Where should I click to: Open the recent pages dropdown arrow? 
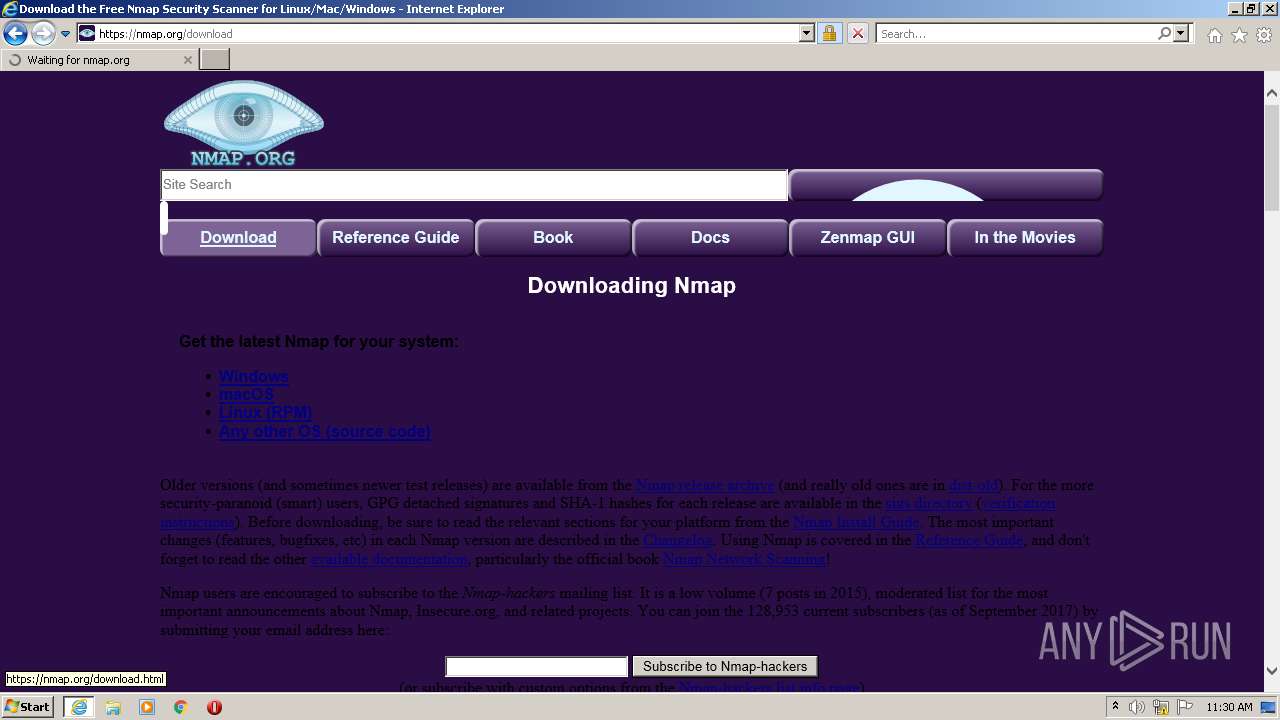click(x=65, y=34)
